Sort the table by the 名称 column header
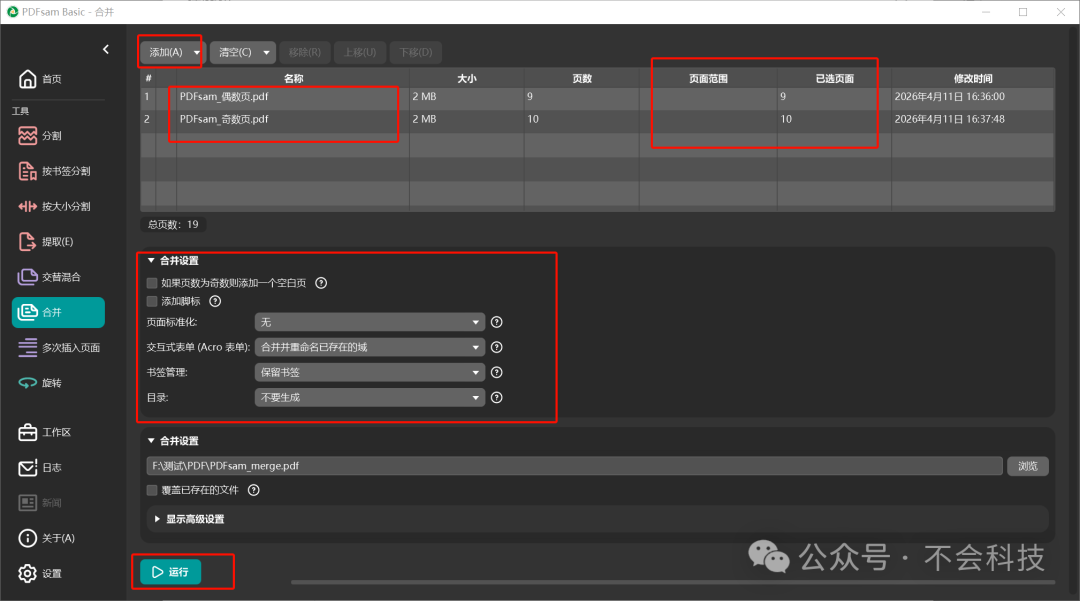This screenshot has height=601, width=1080. [293, 78]
